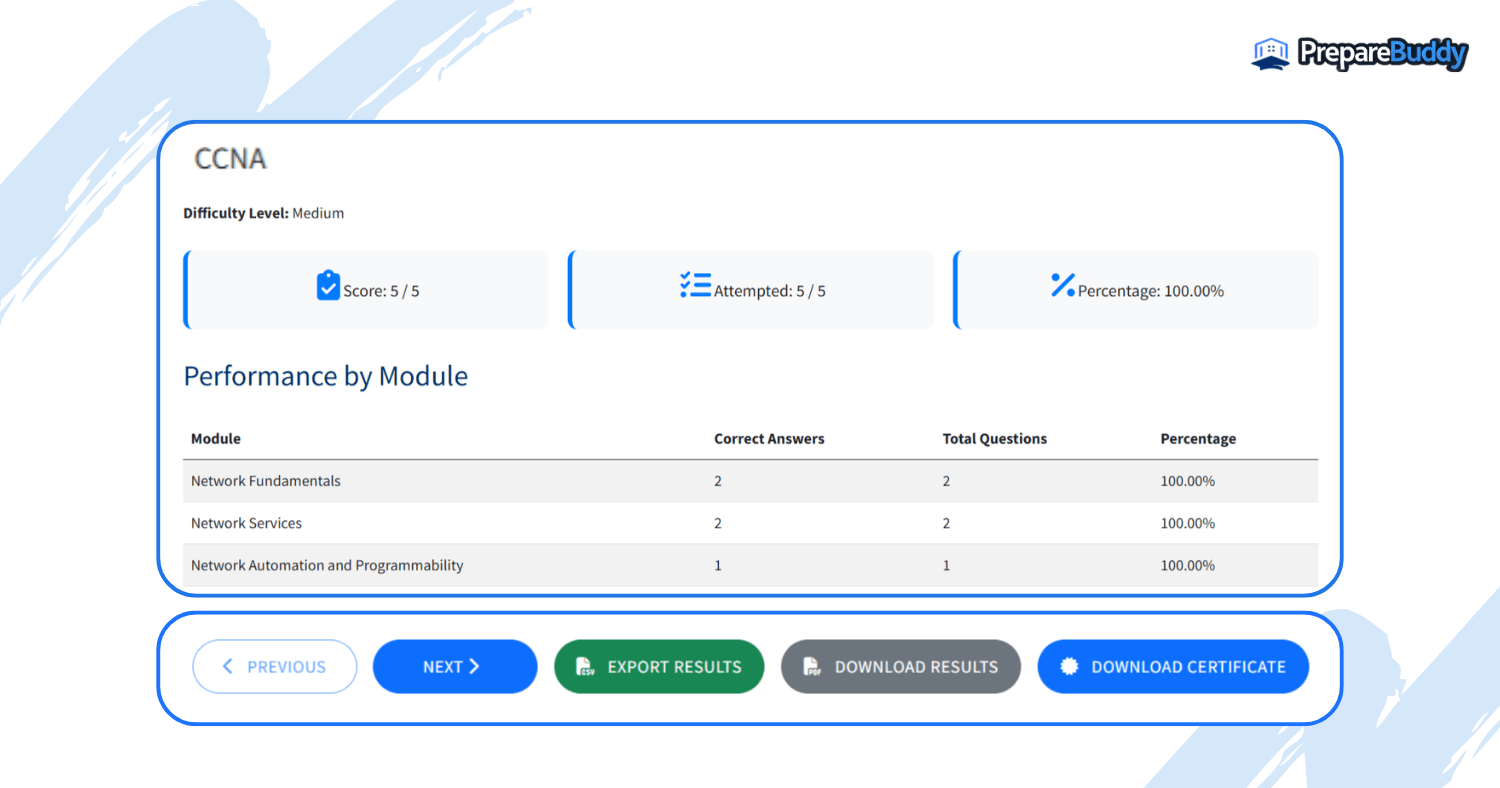Viewport: 1500px width, 788px height.
Task: Click the right chevron inside the Next button
Action: (x=475, y=666)
